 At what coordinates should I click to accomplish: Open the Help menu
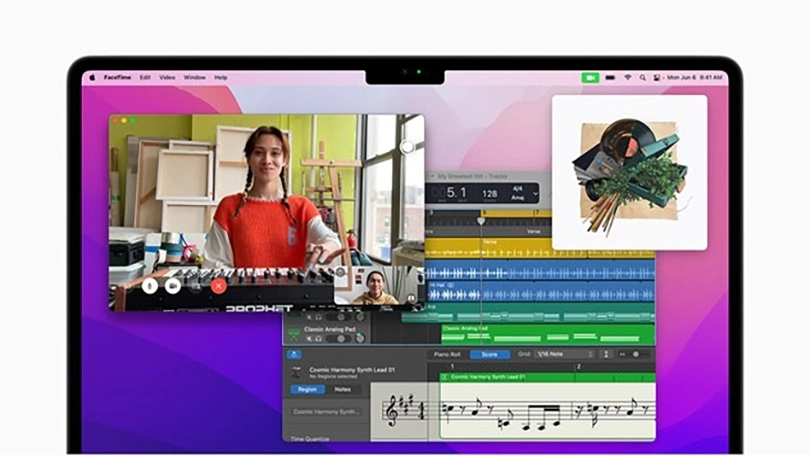221,77
